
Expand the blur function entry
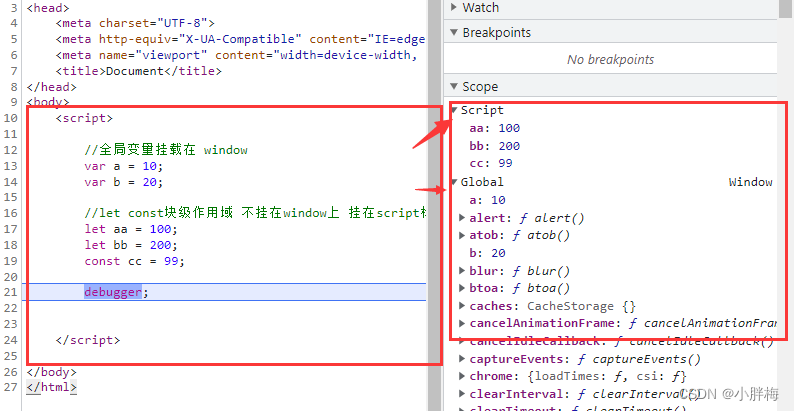(x=462, y=271)
